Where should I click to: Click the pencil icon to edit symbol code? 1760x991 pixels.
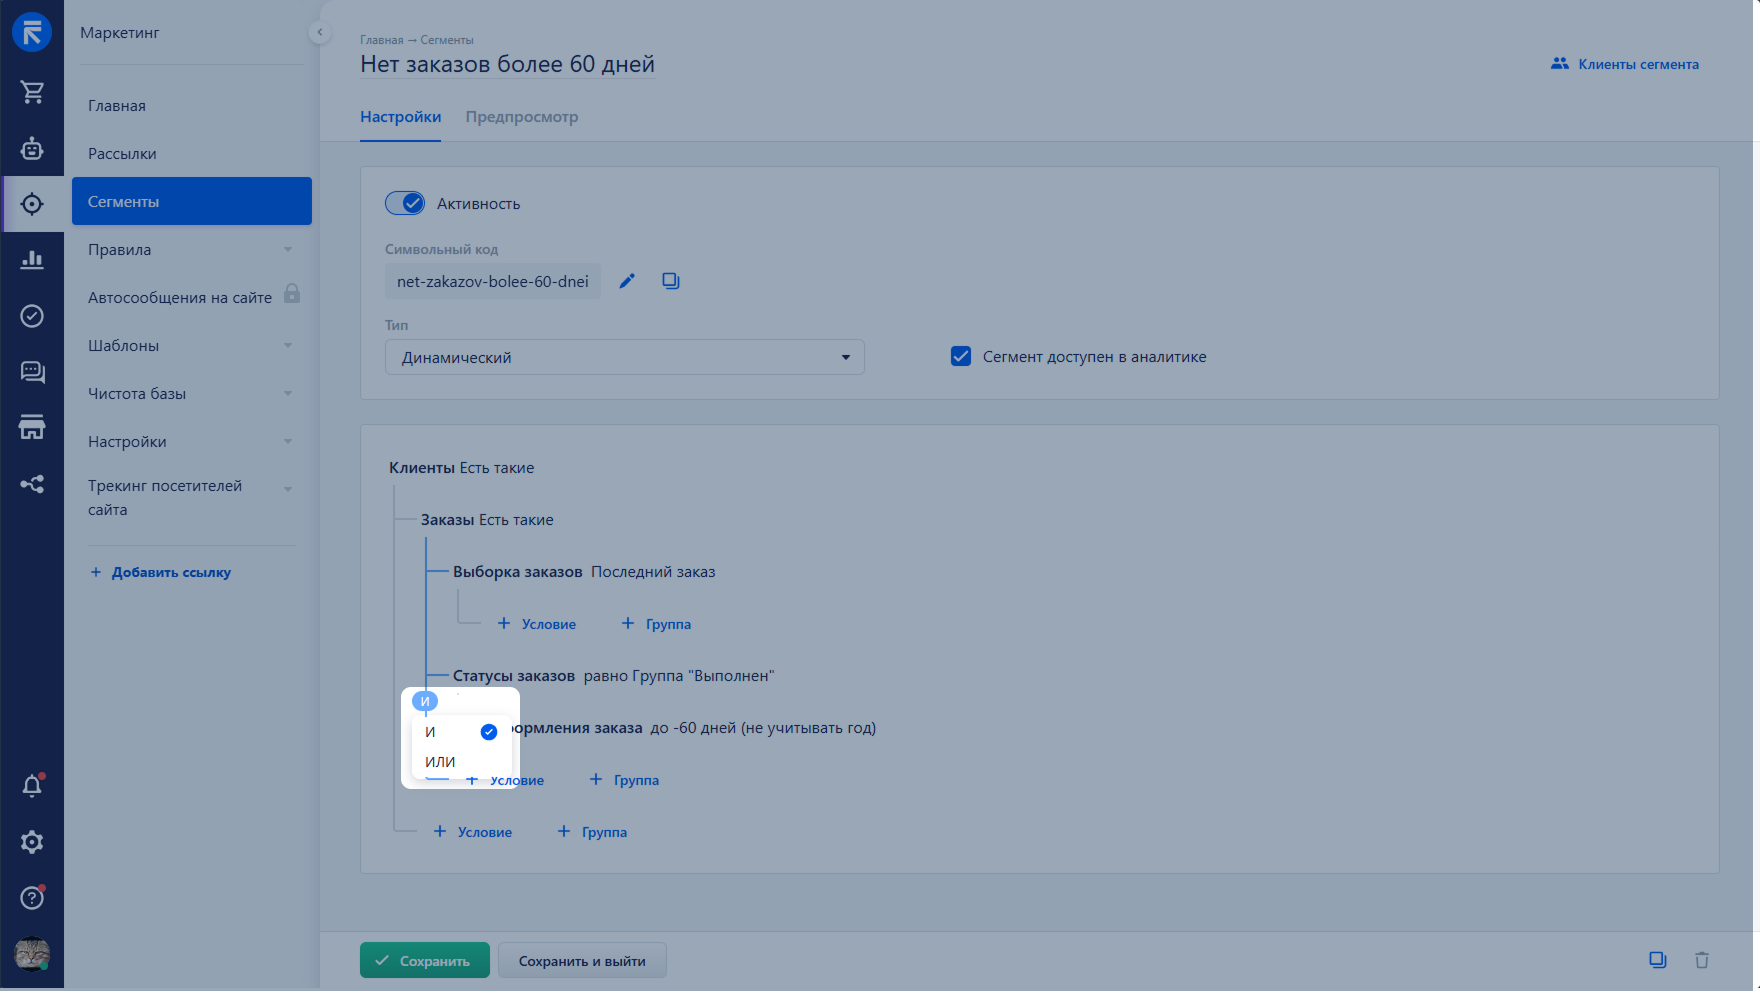627,281
